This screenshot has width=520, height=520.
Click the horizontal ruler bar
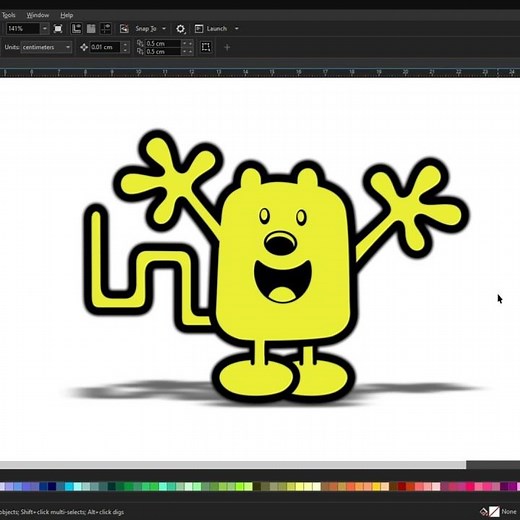click(260, 72)
